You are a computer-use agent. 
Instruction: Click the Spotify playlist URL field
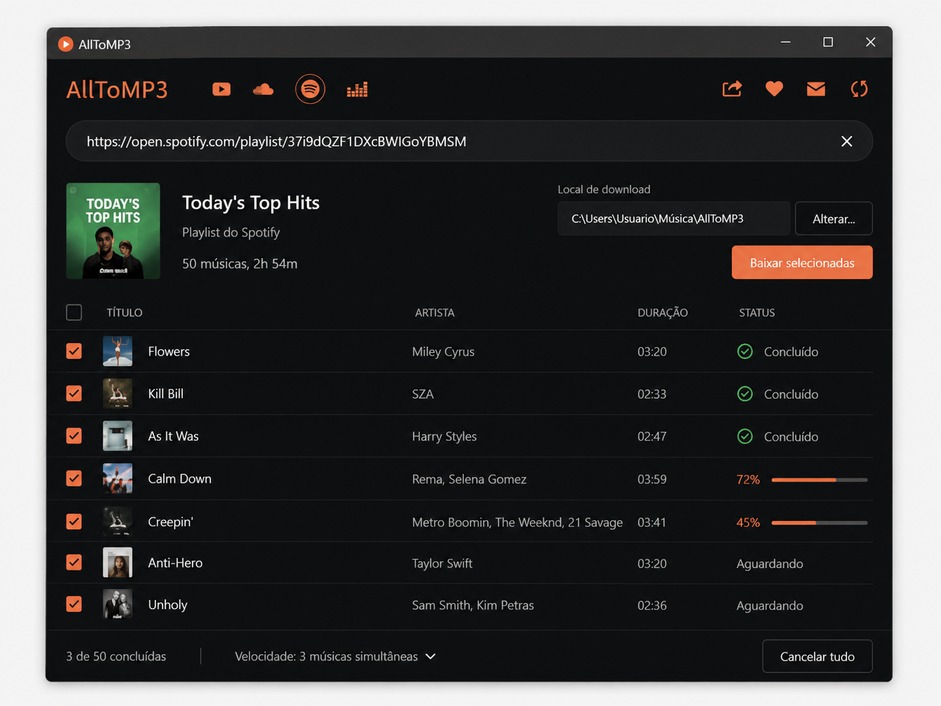(469, 141)
